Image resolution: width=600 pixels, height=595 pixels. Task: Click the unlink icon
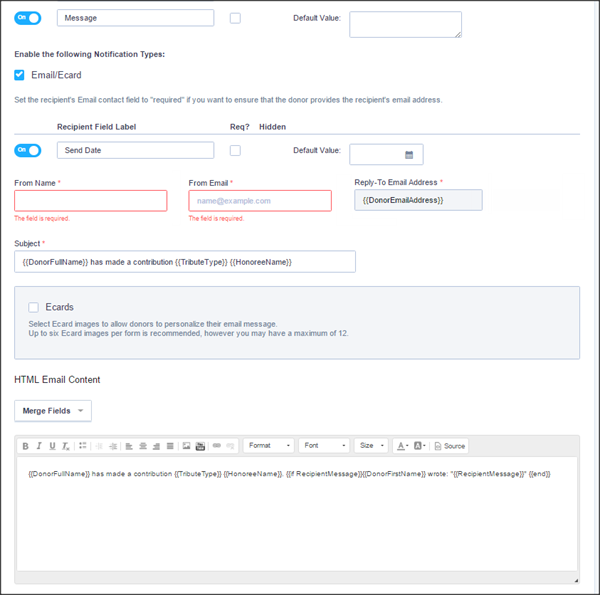coord(230,445)
